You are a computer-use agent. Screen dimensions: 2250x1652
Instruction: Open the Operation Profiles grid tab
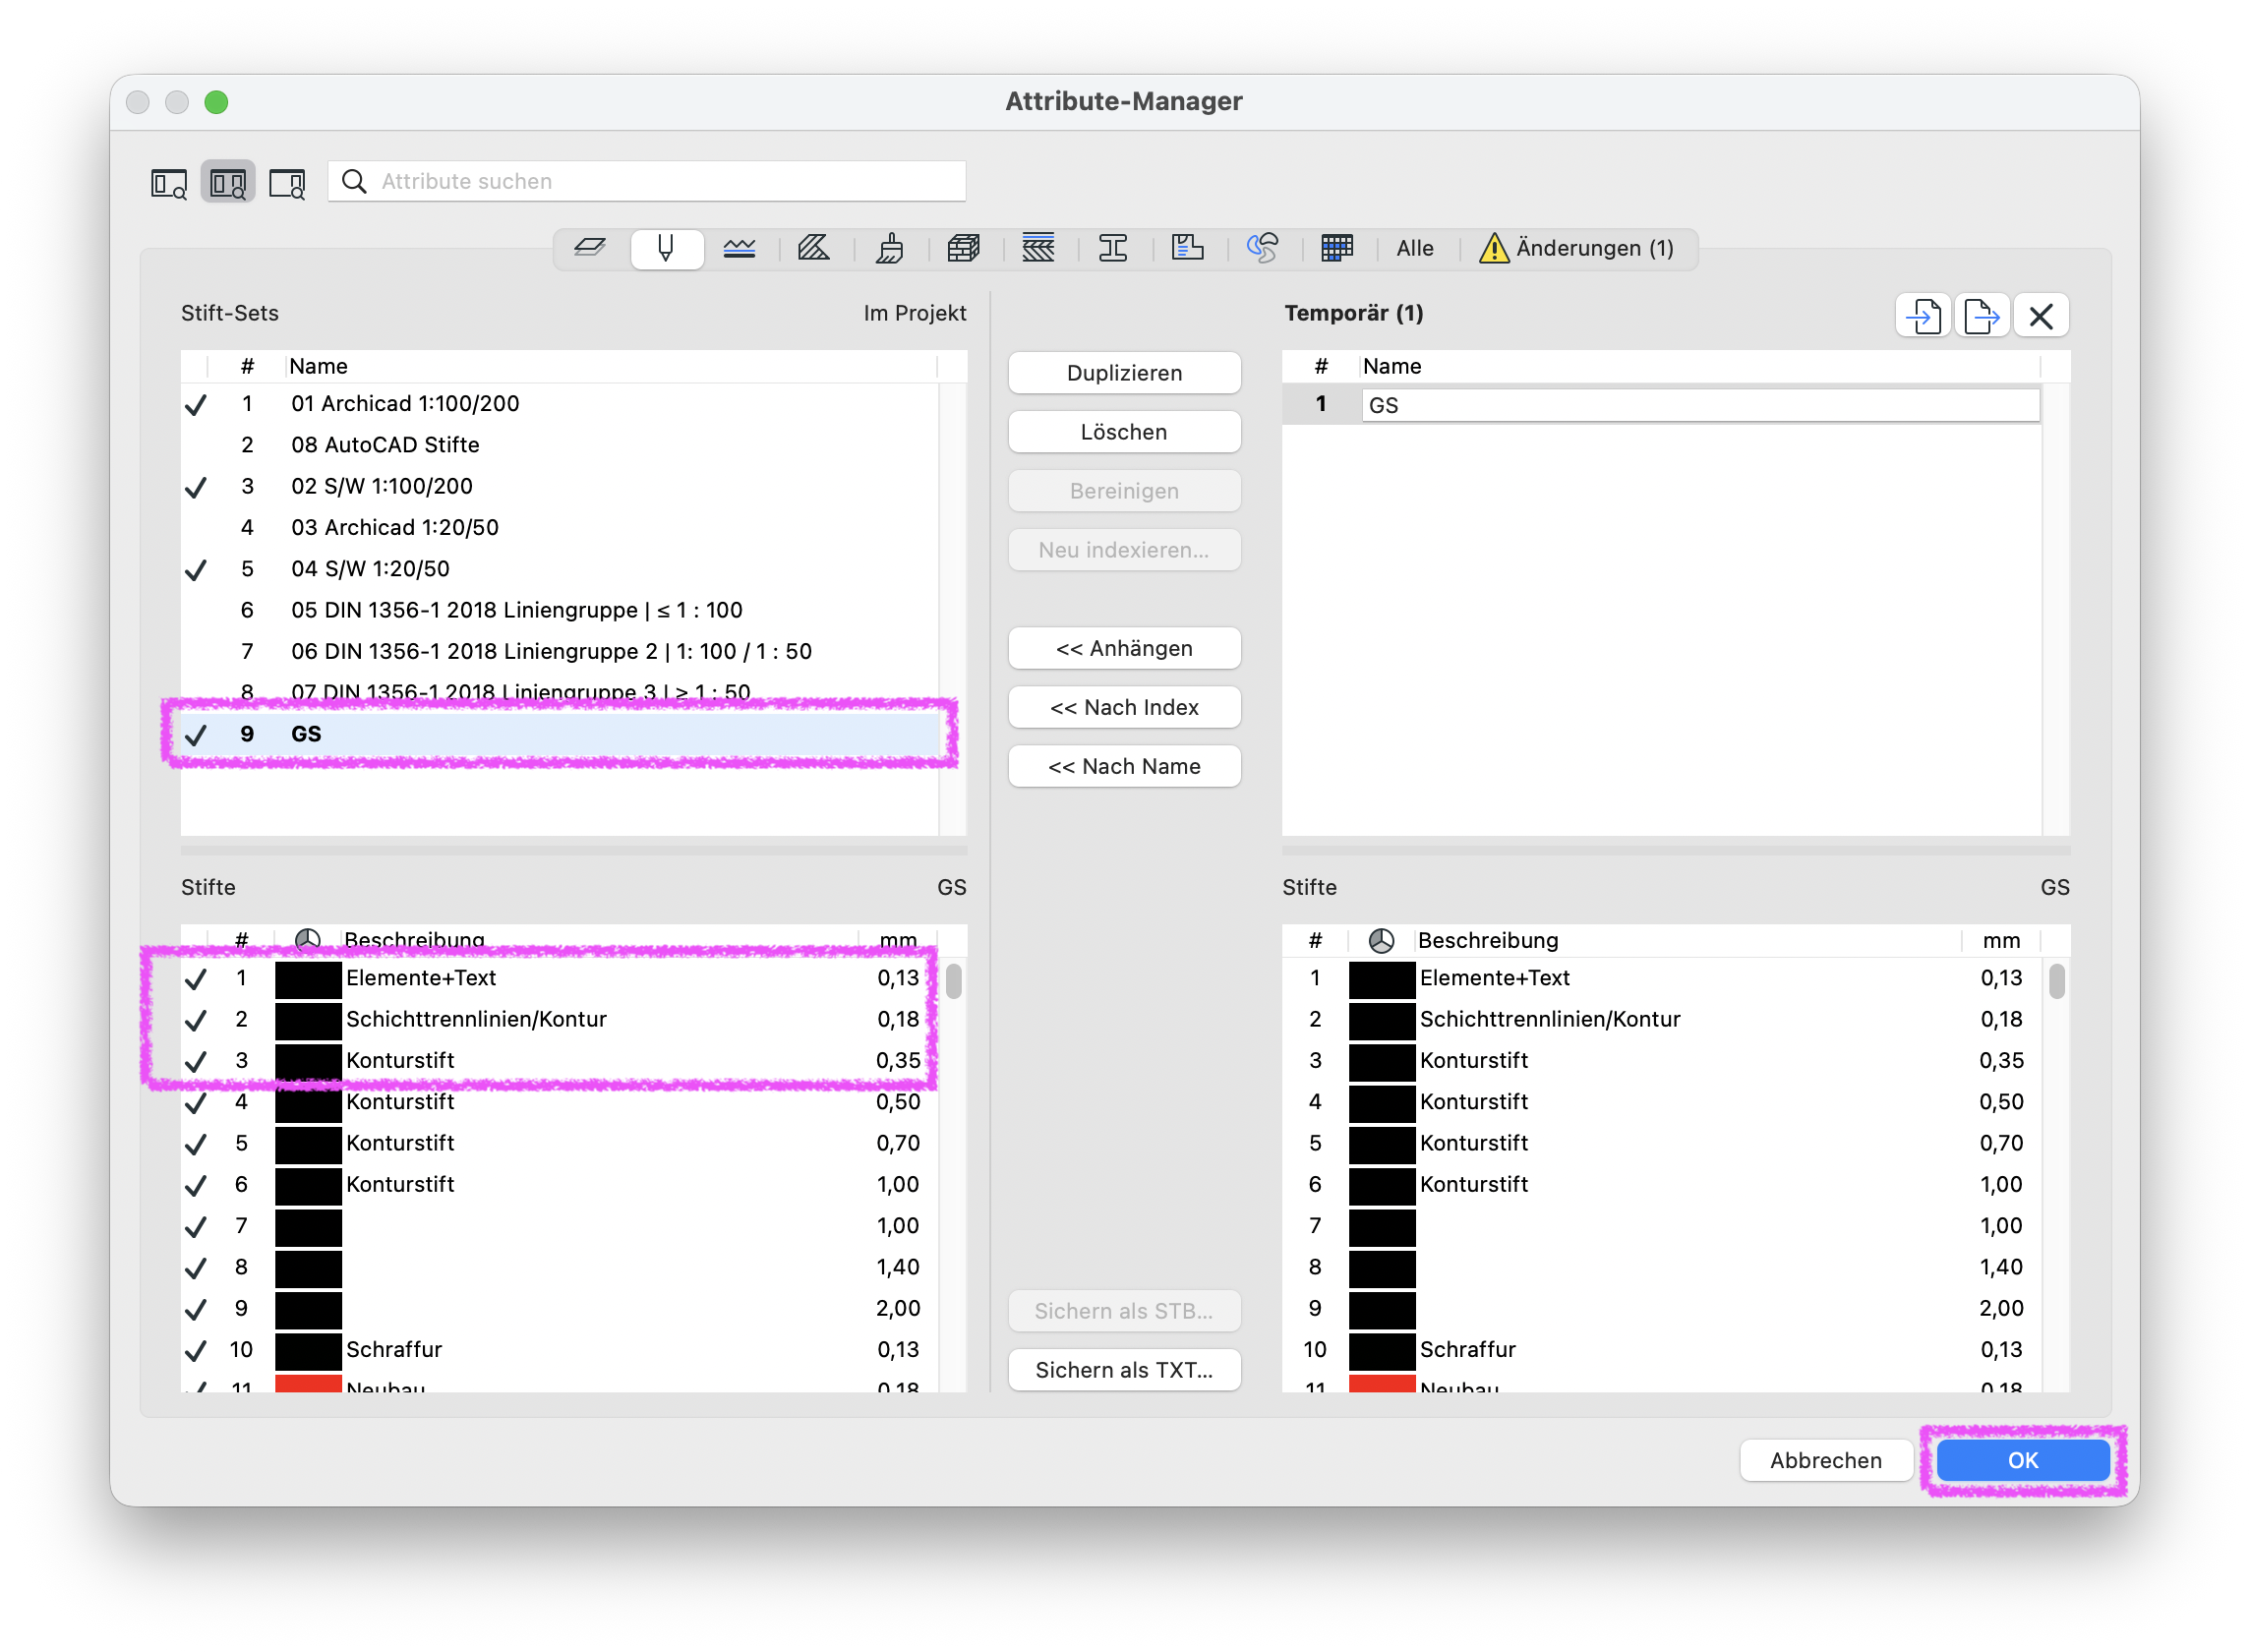tap(1337, 248)
